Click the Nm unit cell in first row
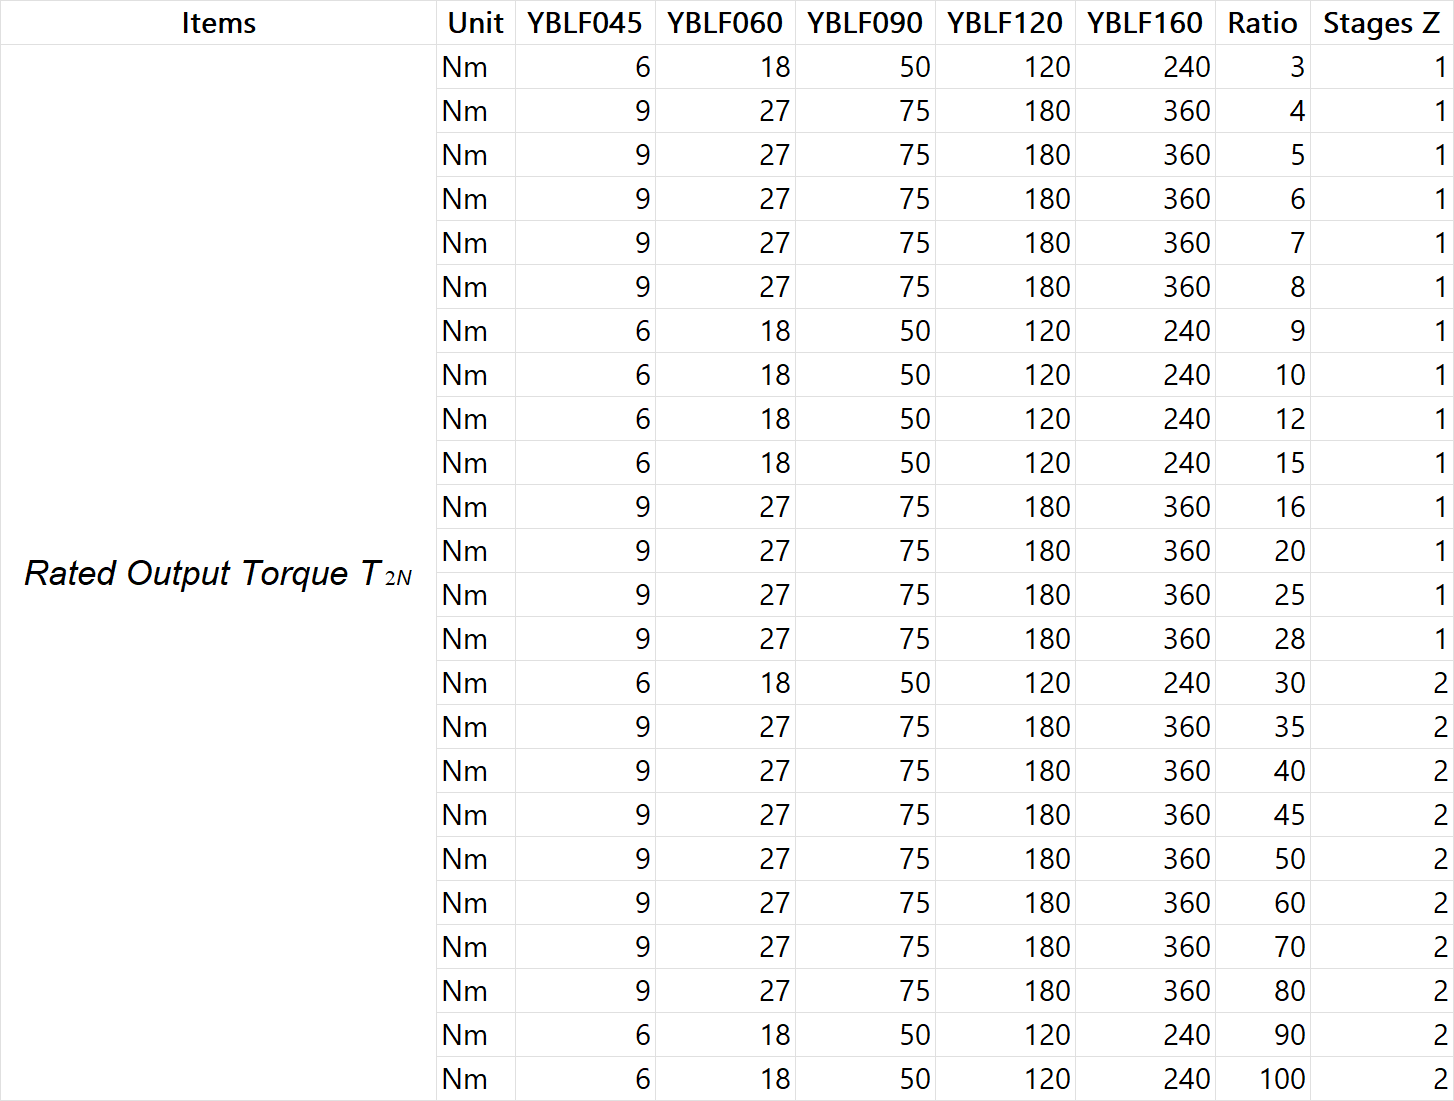The height and width of the screenshot is (1101, 1454). [476, 67]
